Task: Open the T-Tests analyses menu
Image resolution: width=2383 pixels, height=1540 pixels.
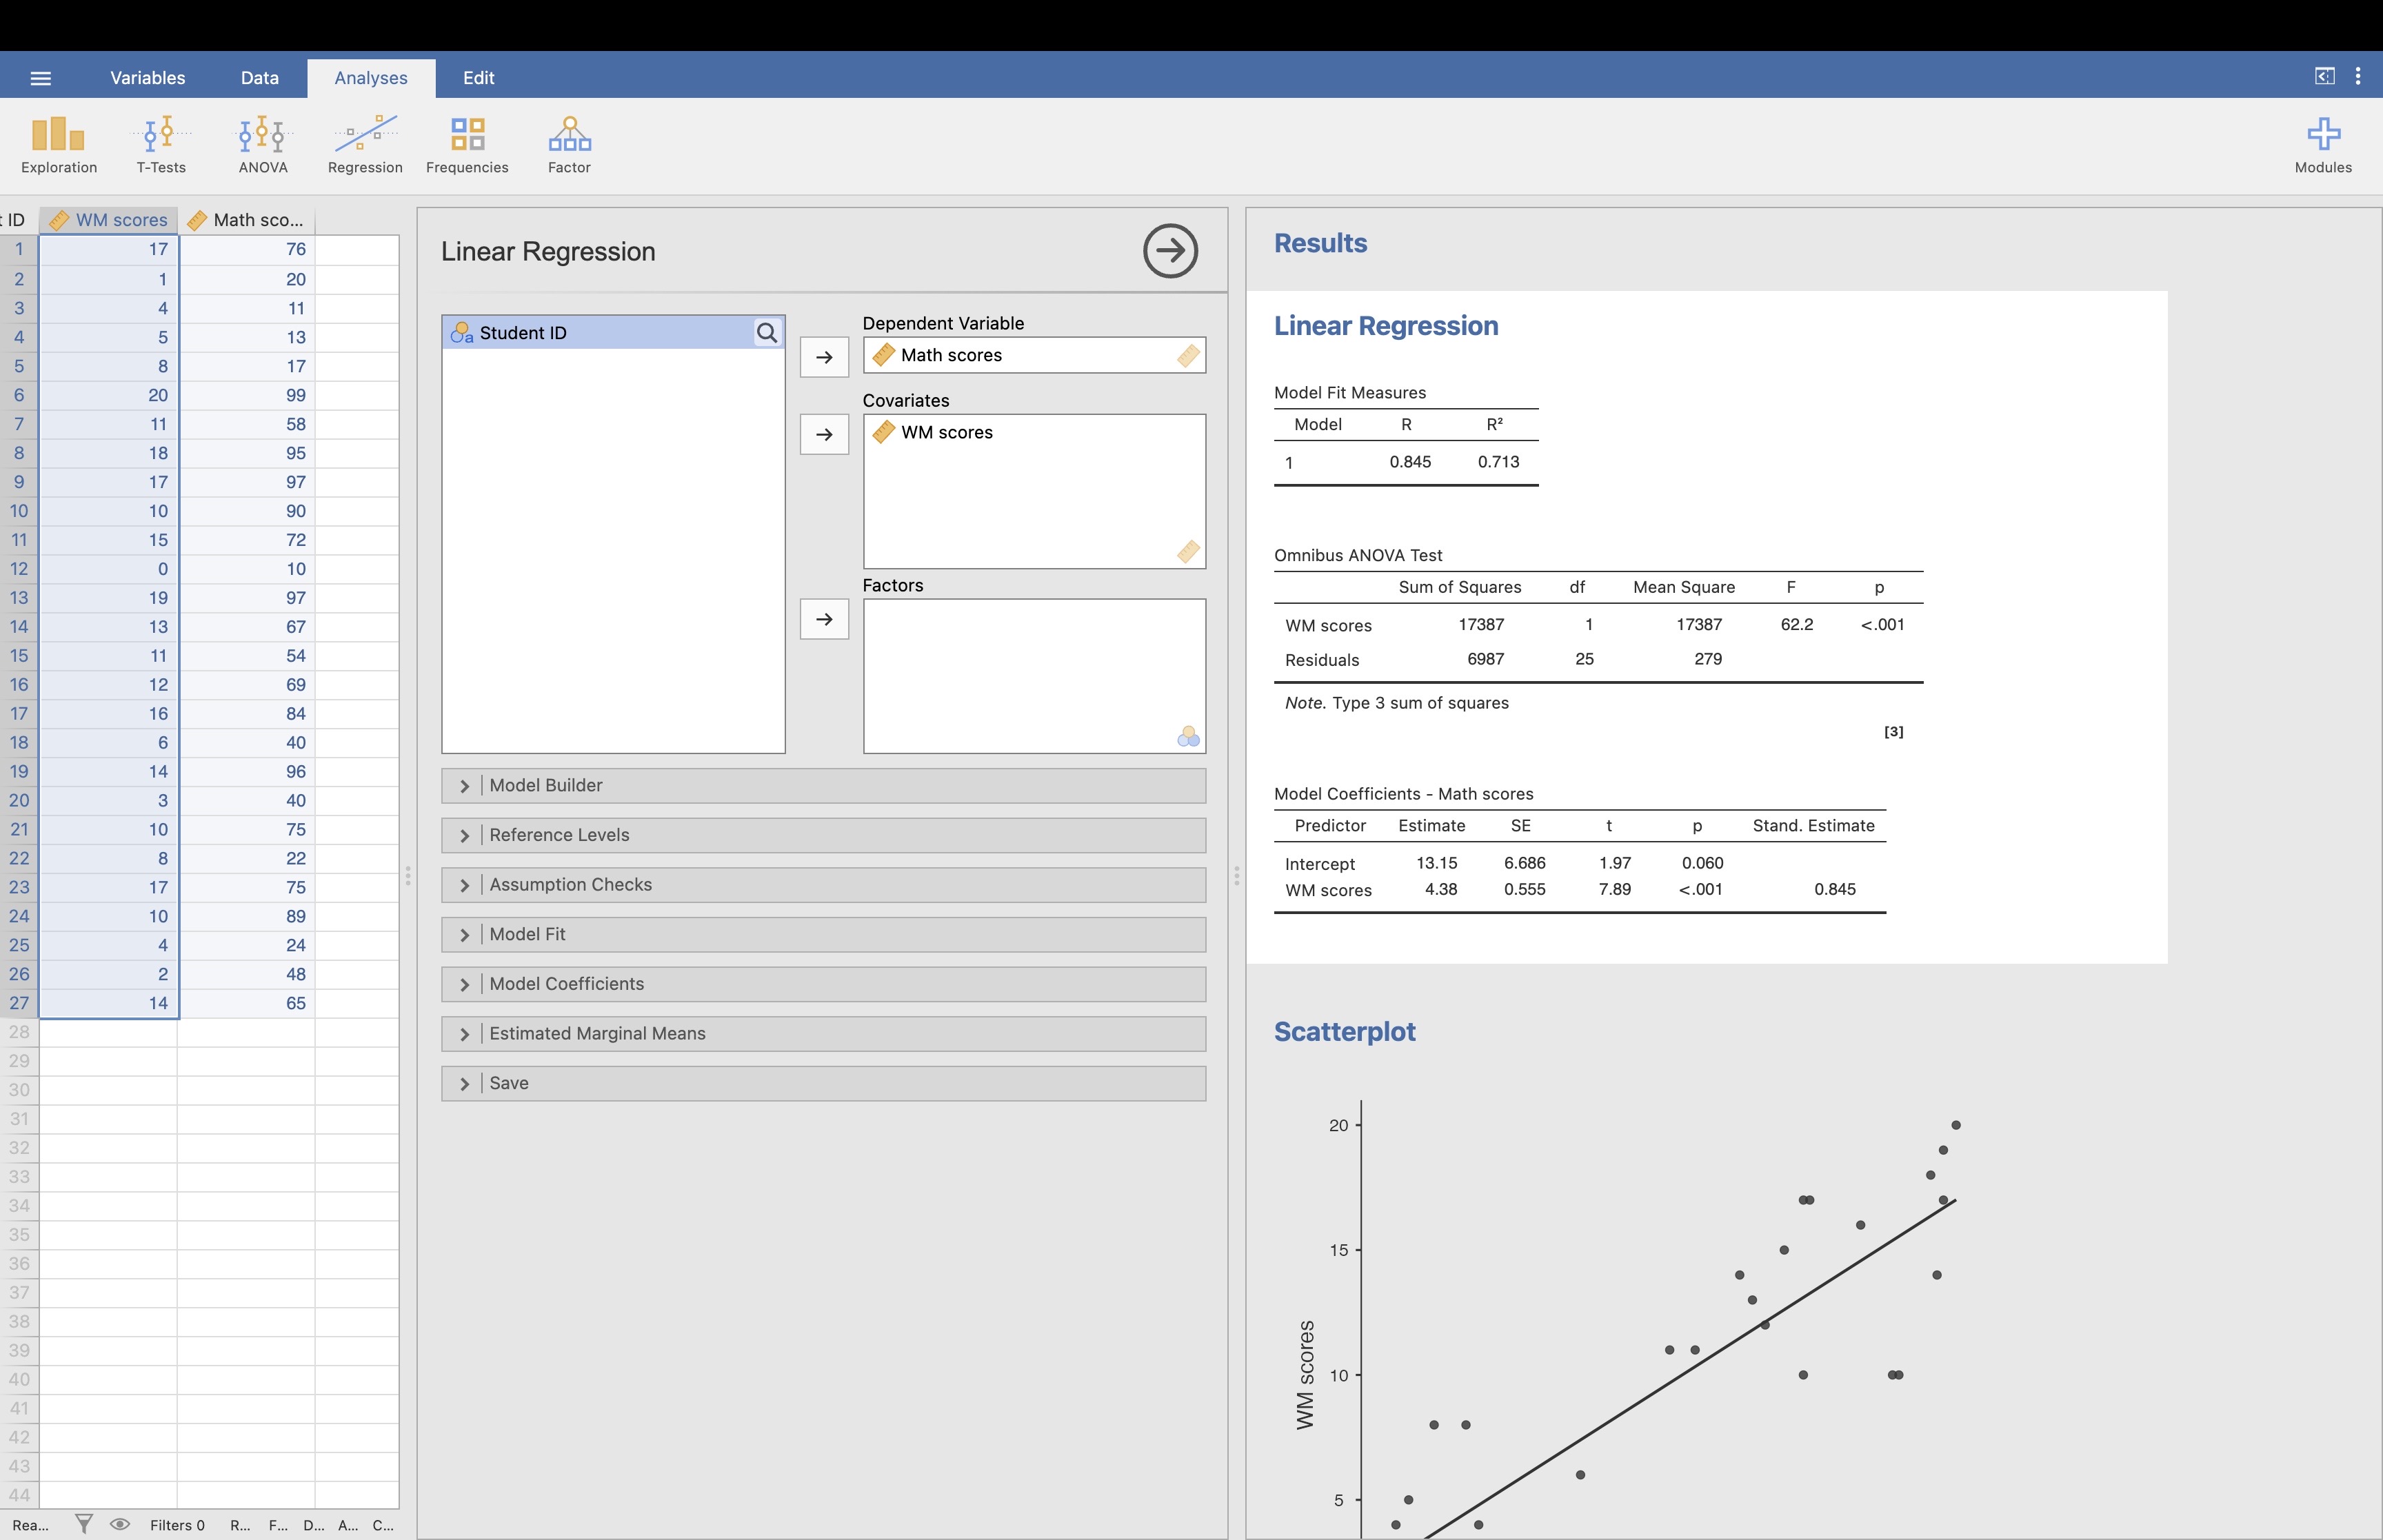Action: [x=161, y=145]
